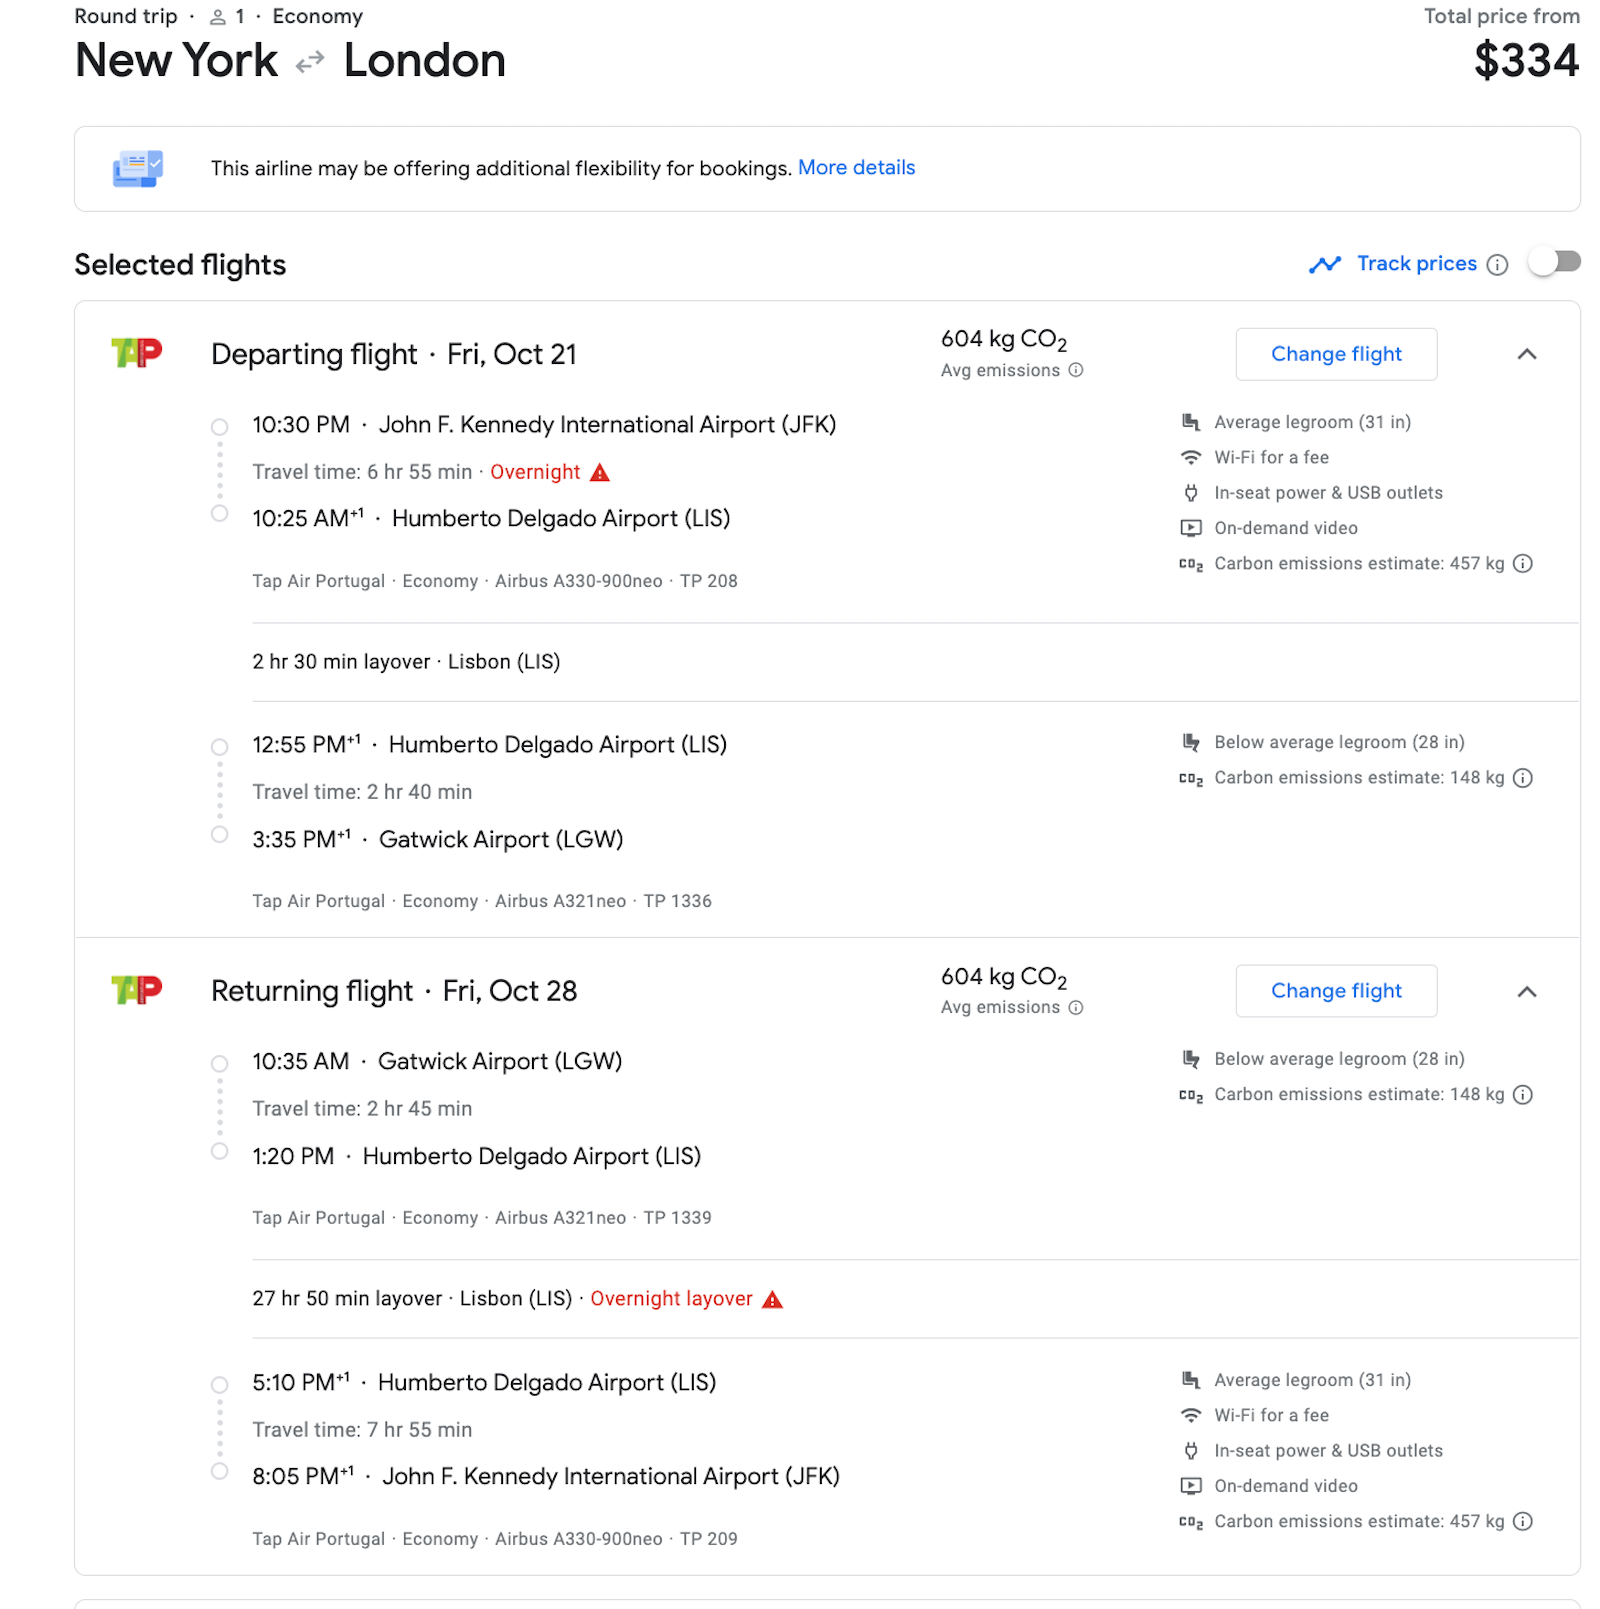This screenshot has height=1609, width=1600.
Task: Click the Average legroom icon
Action: point(1191,421)
